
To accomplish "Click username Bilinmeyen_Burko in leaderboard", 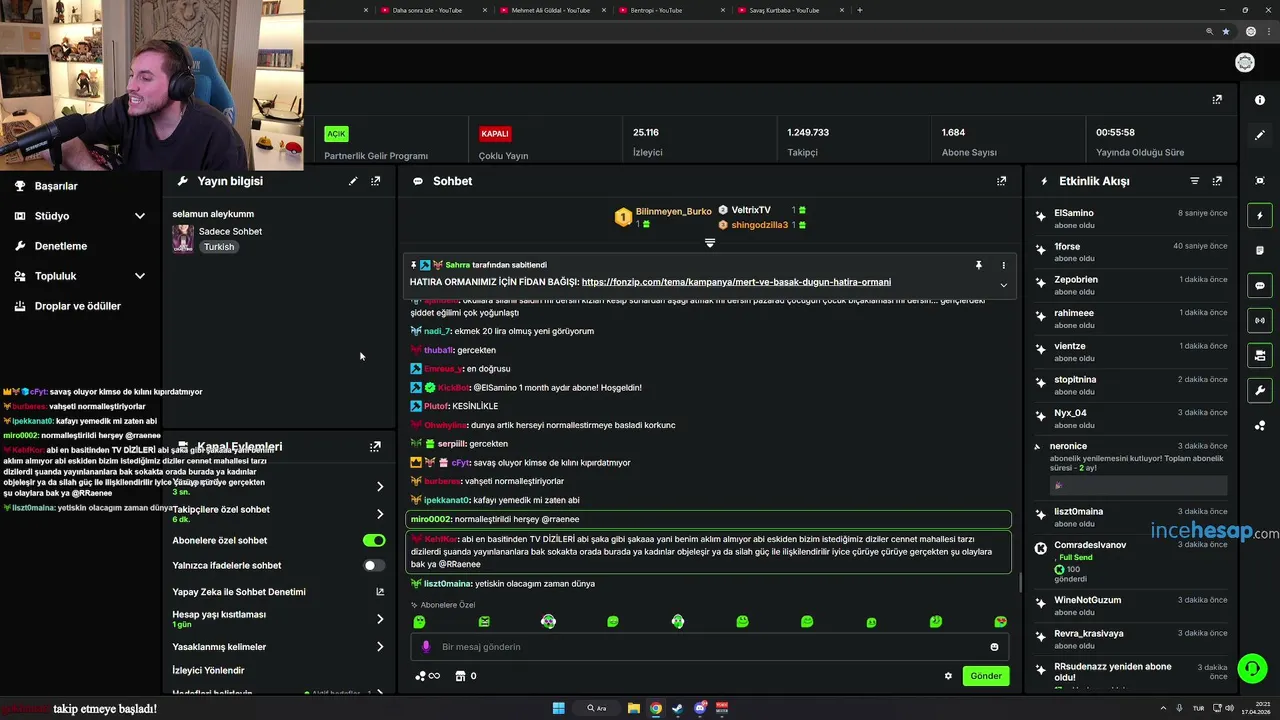I will [673, 211].
